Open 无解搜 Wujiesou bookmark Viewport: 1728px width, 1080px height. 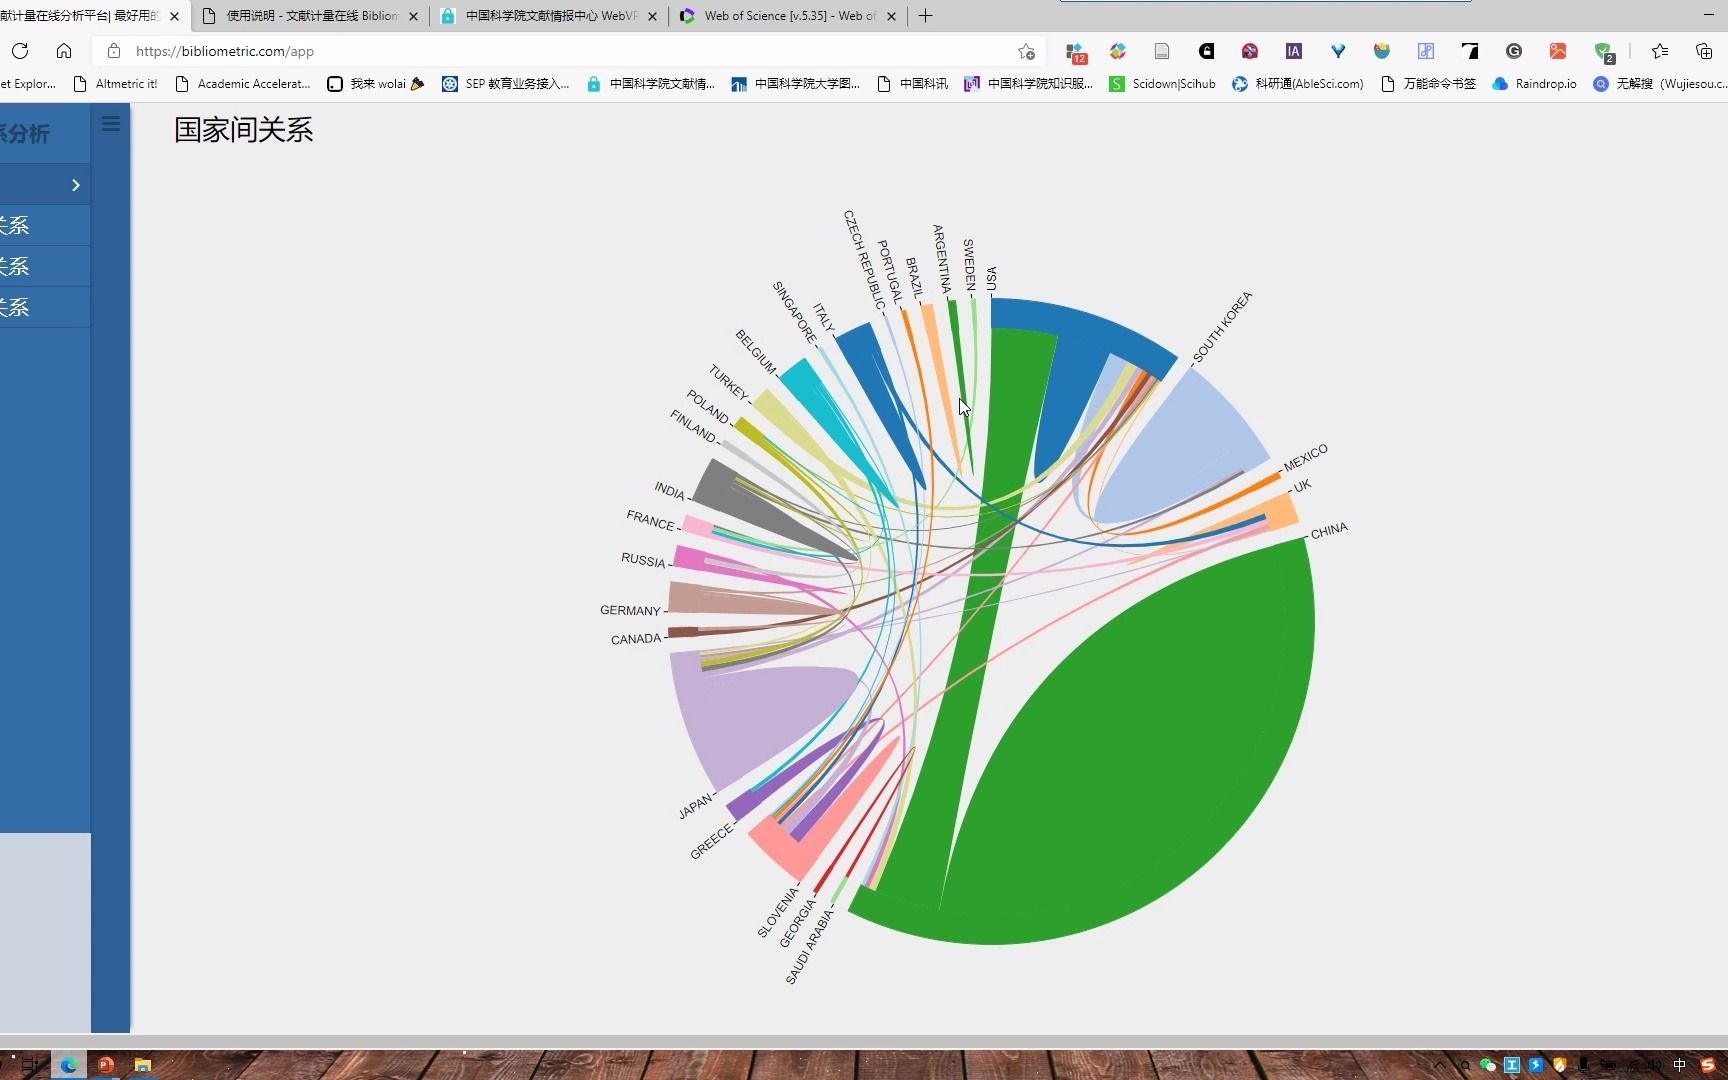(x=1660, y=84)
